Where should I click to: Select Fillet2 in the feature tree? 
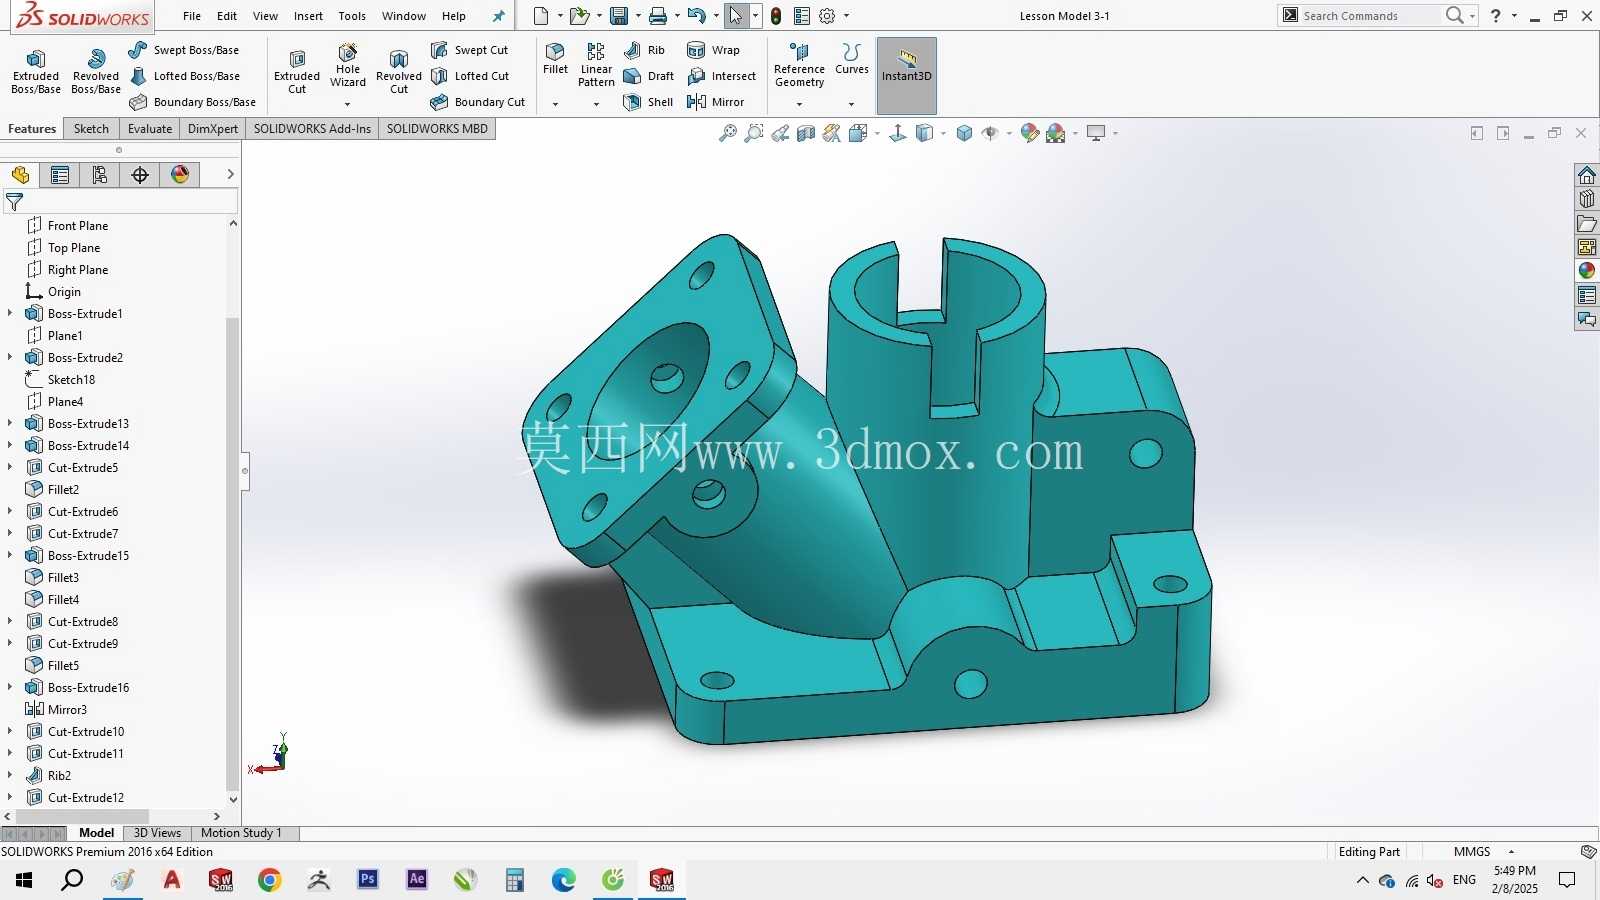pyautogui.click(x=63, y=490)
